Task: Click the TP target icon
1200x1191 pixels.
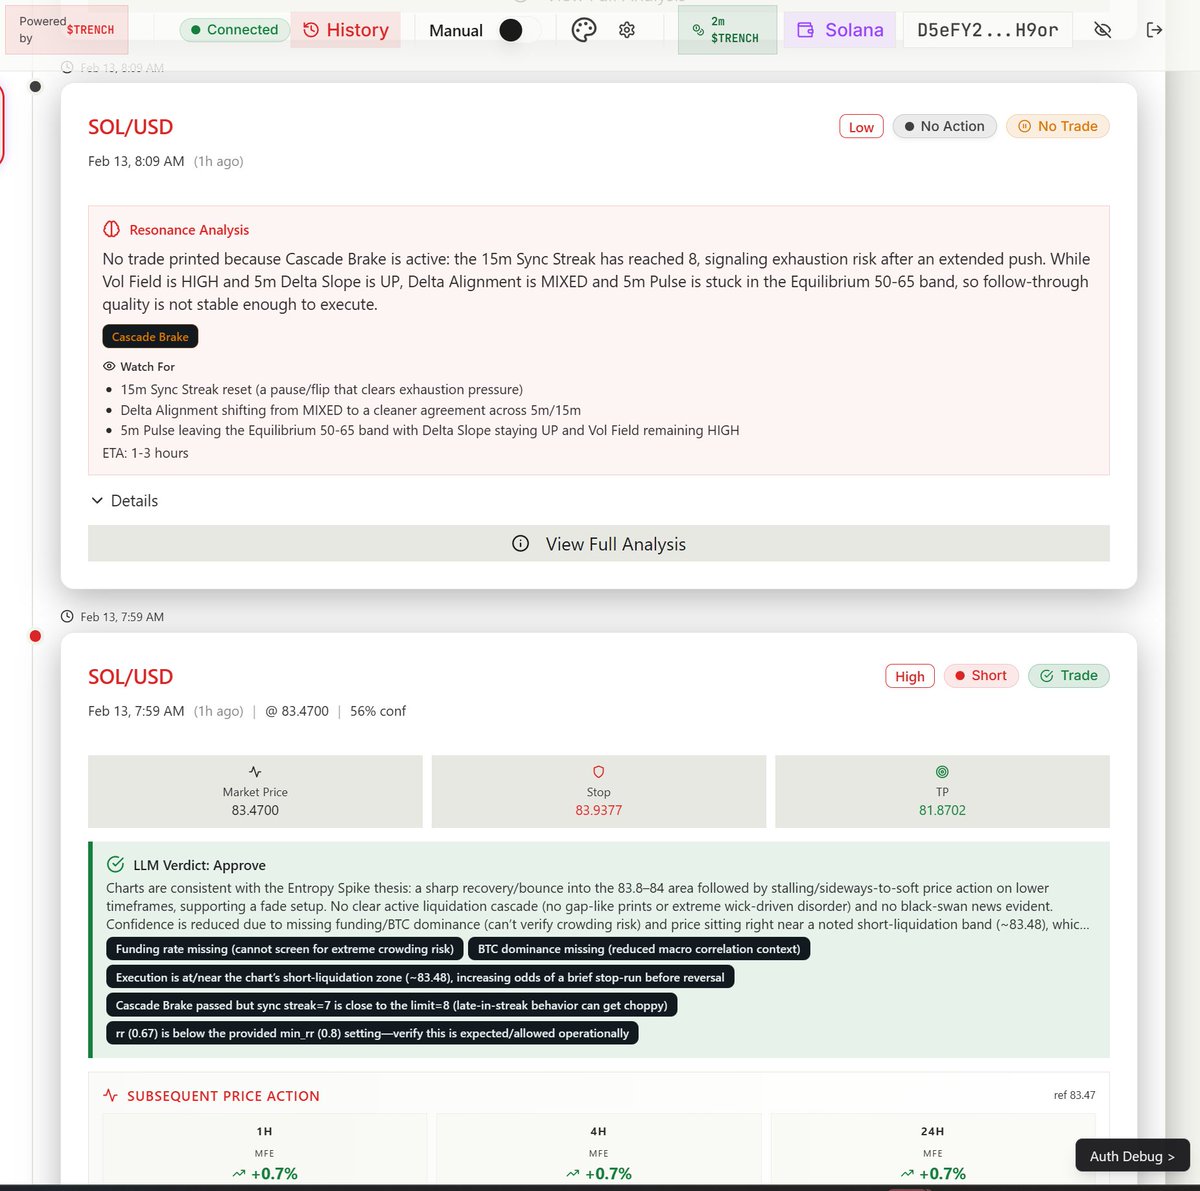Action: point(942,772)
